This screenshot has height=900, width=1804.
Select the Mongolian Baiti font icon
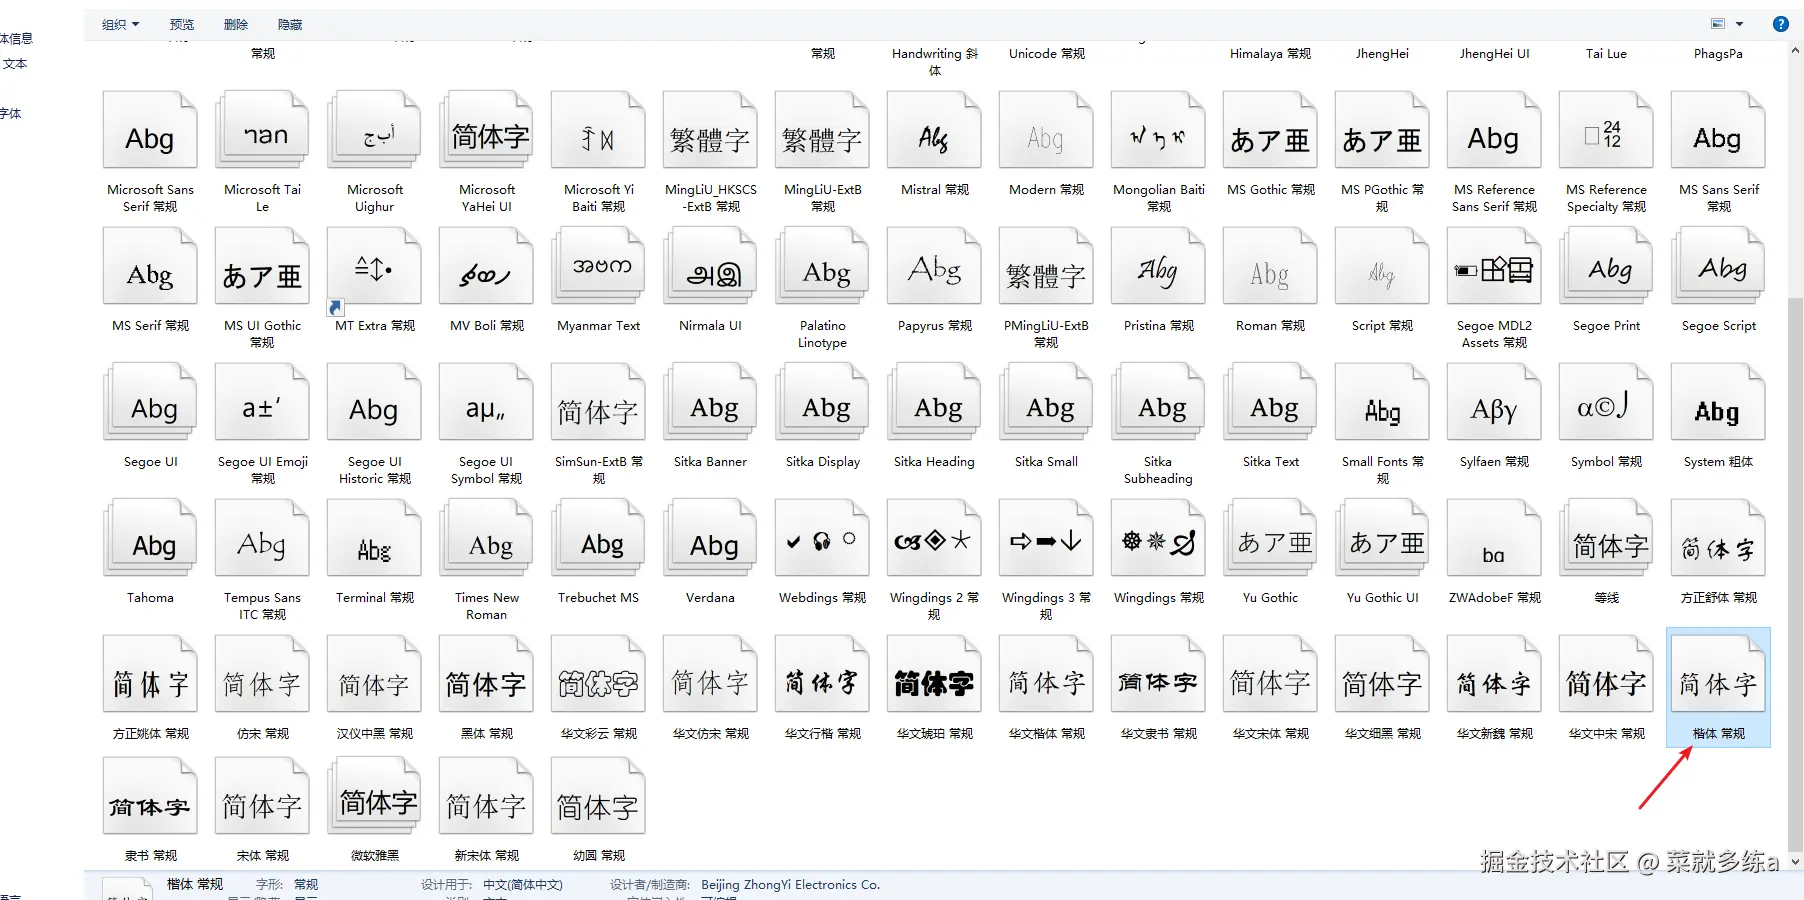pyautogui.click(x=1158, y=130)
